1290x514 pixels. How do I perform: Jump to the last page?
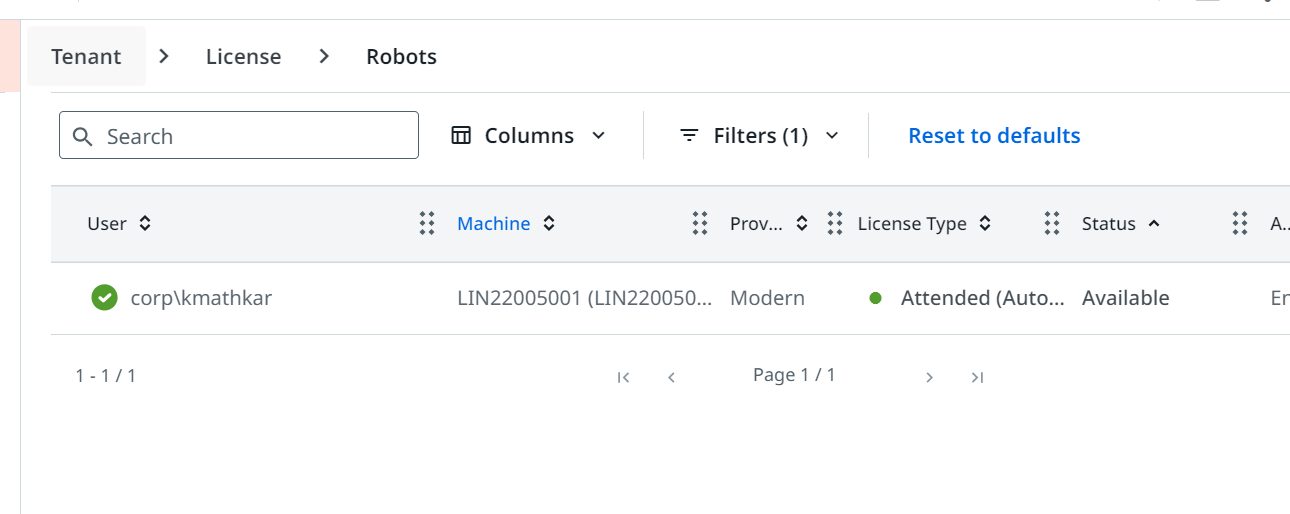coord(977,377)
